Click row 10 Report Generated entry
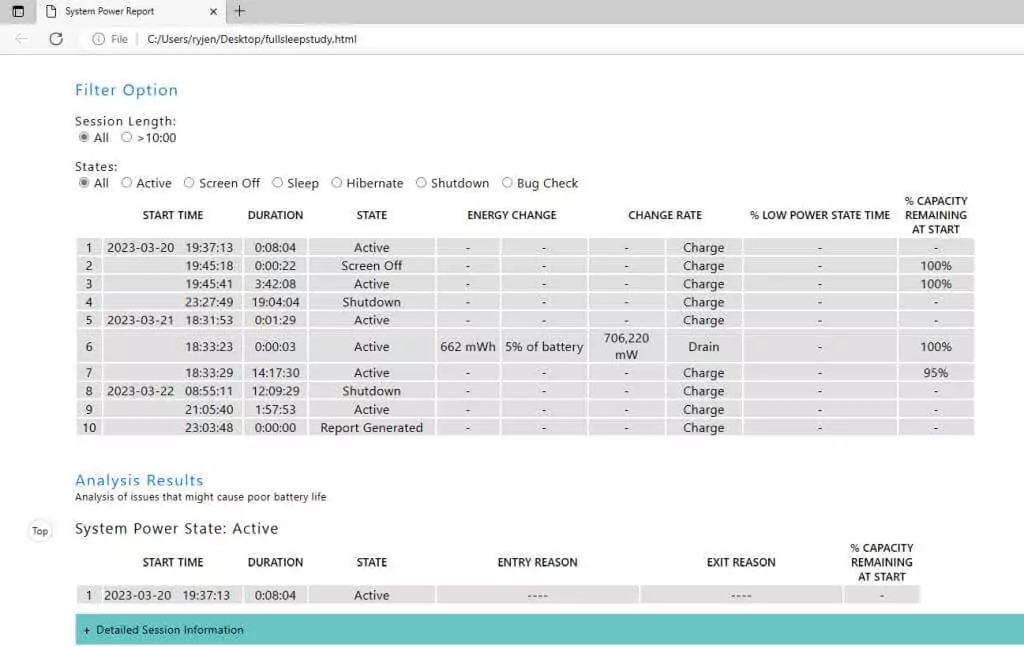This screenshot has width=1024, height=647. click(x=525, y=428)
